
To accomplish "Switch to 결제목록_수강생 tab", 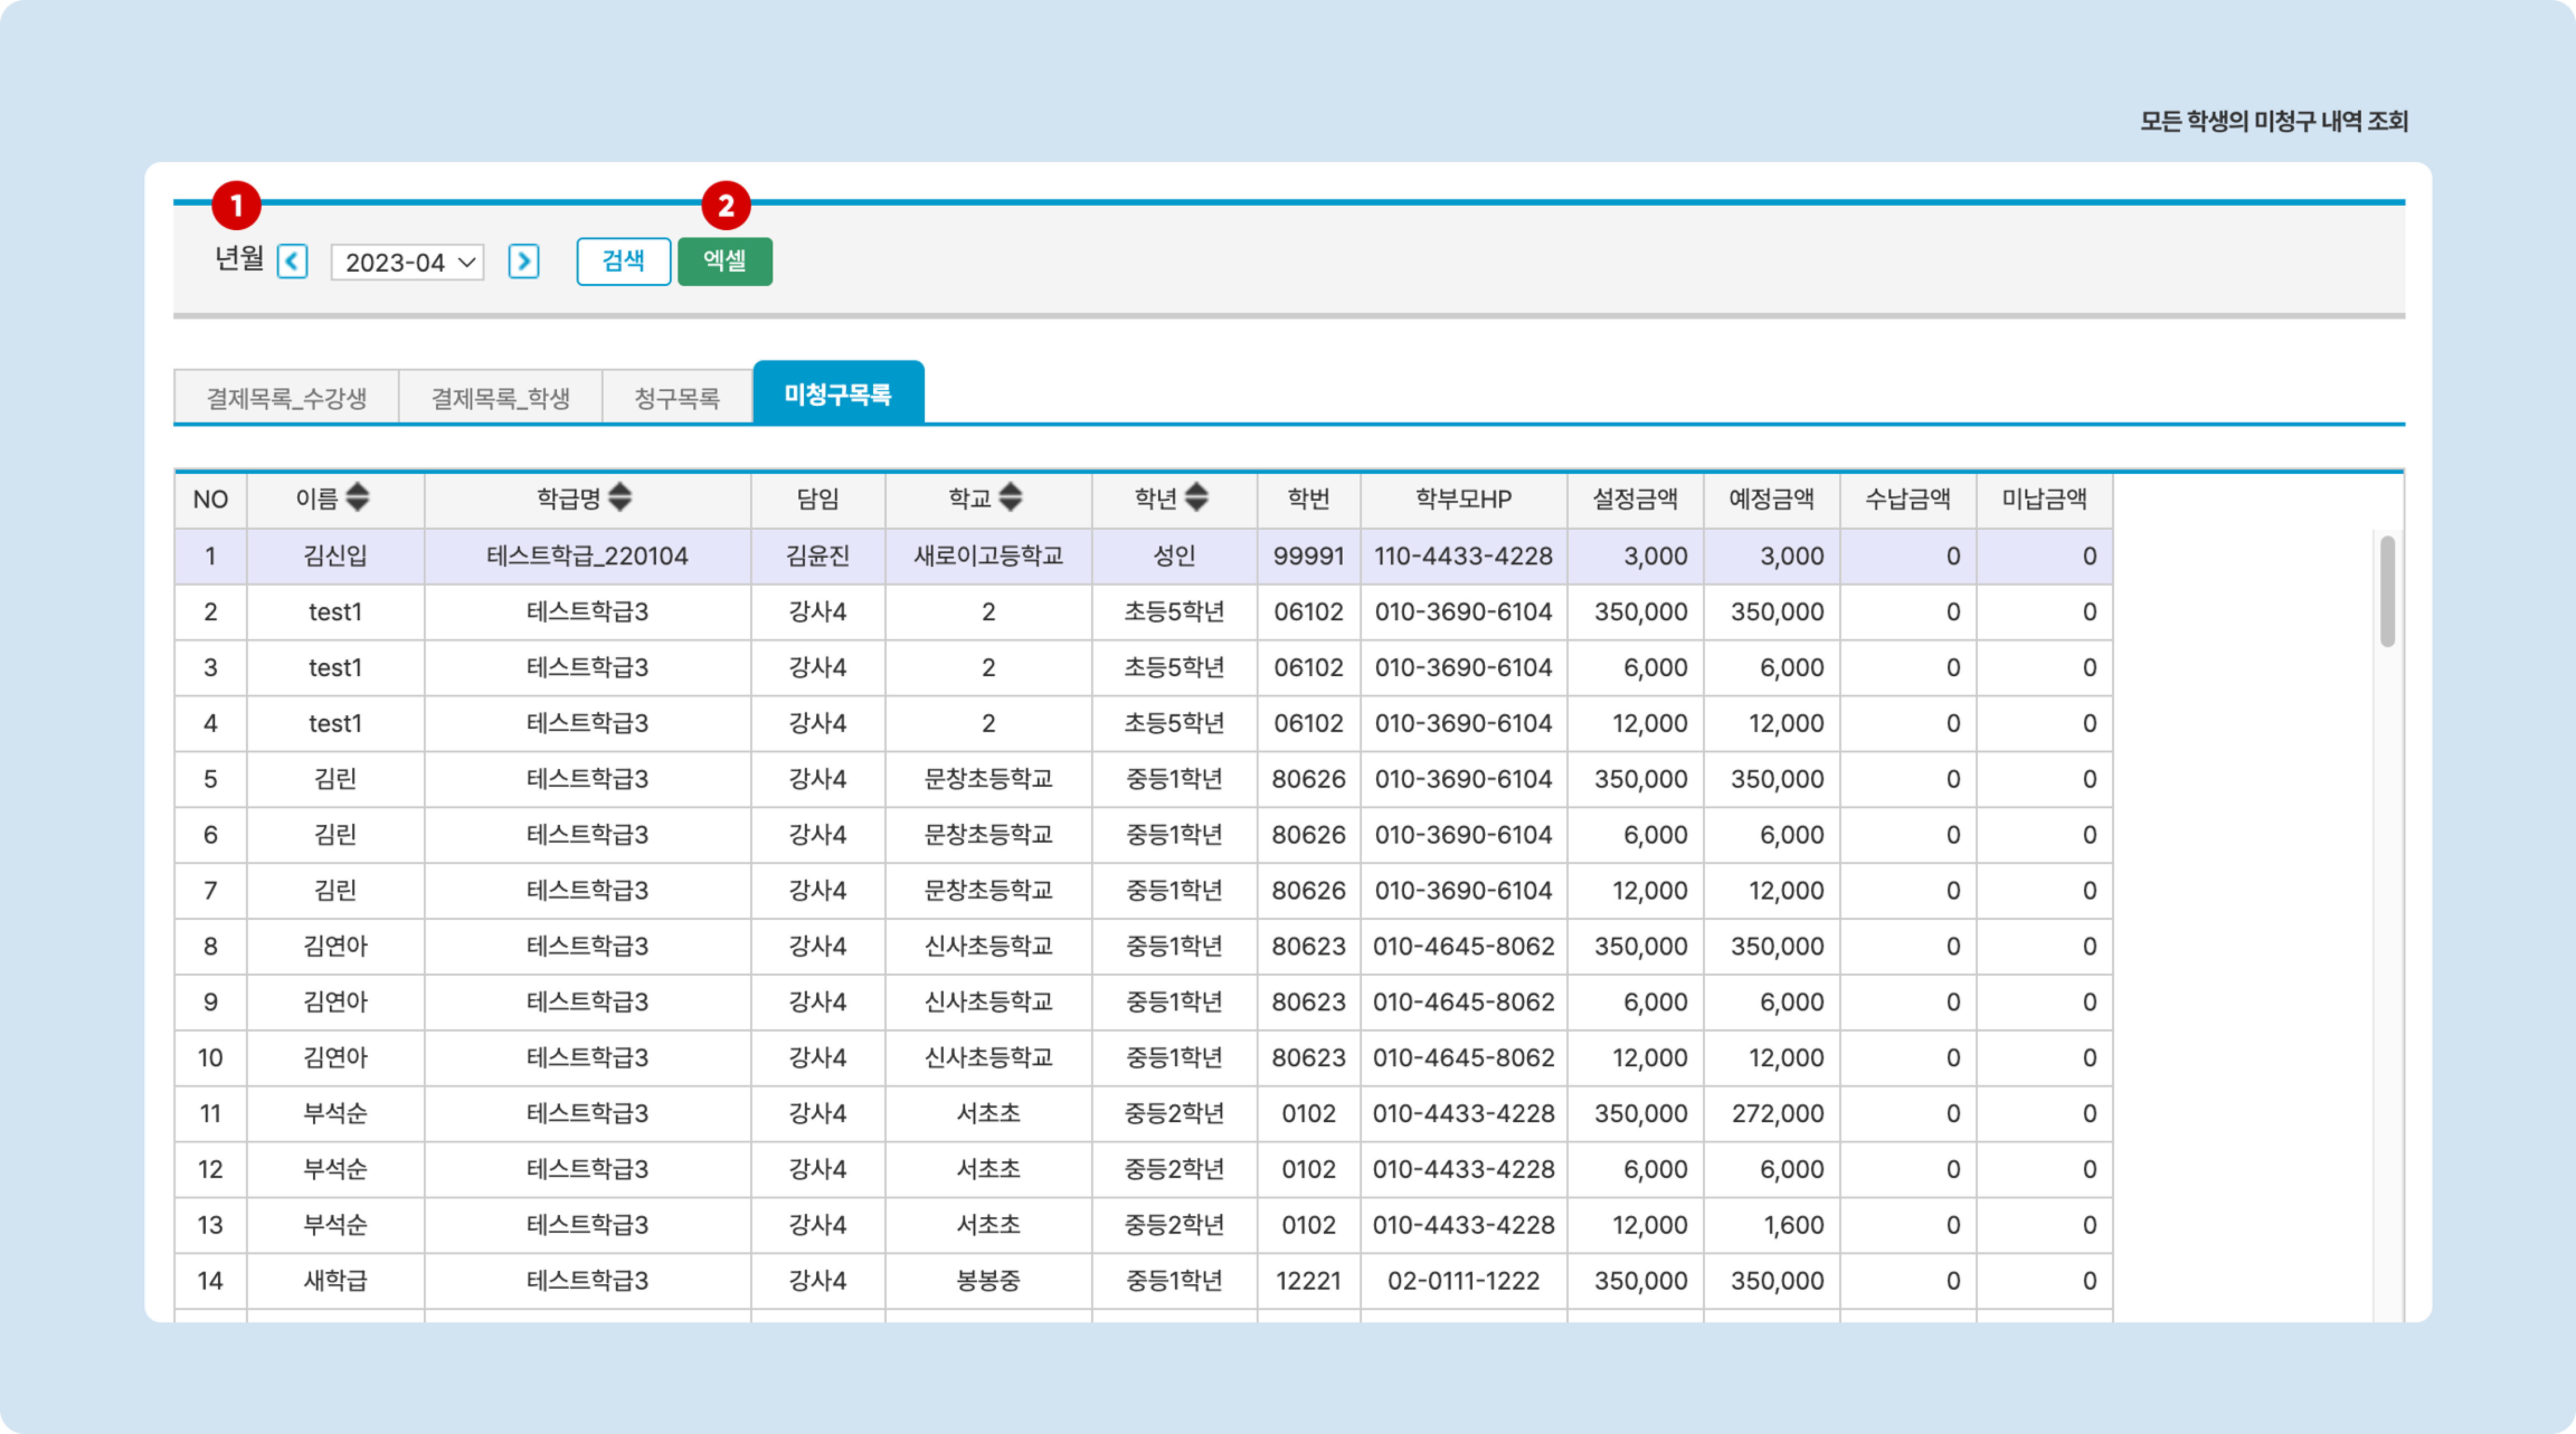I will click(286, 398).
